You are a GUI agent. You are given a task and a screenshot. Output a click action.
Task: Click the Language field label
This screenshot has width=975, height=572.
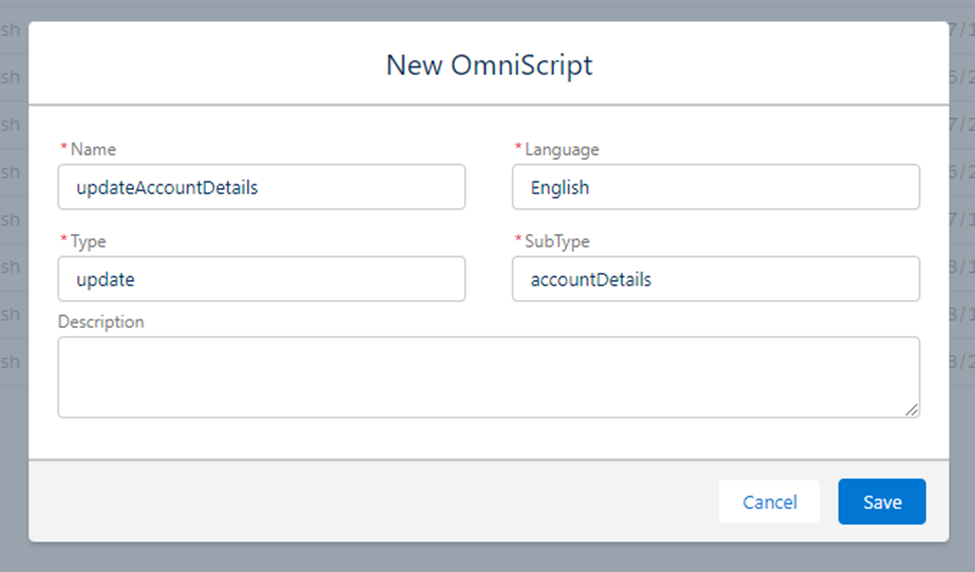pyautogui.click(x=562, y=150)
